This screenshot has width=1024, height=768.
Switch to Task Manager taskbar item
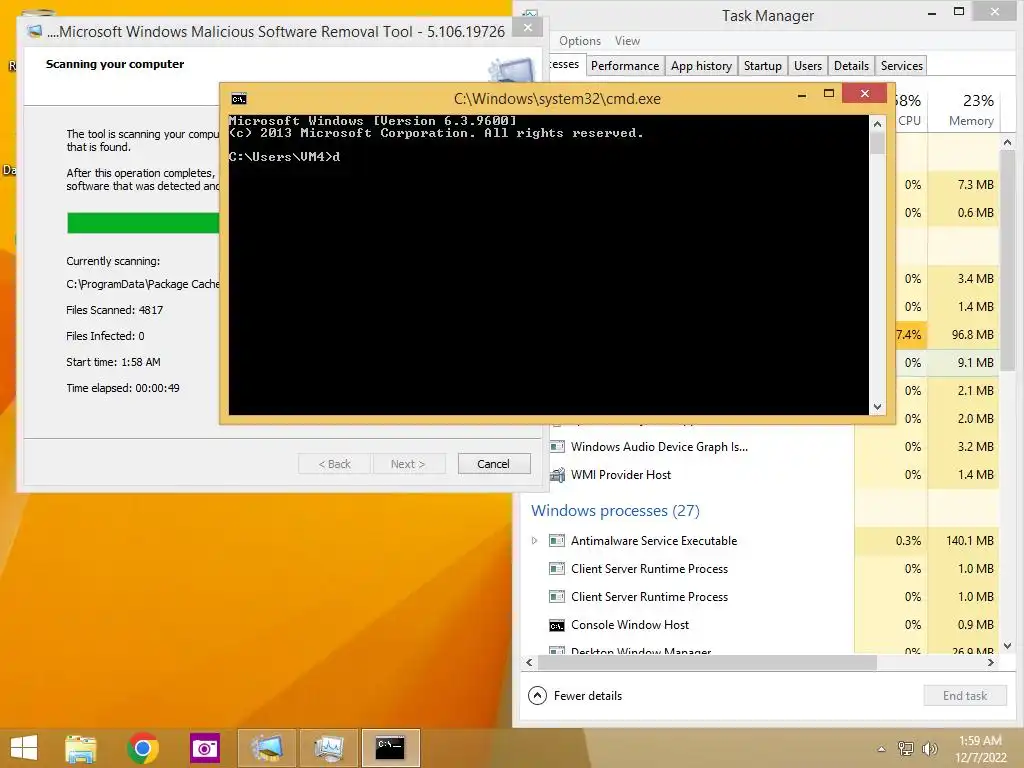(328, 748)
